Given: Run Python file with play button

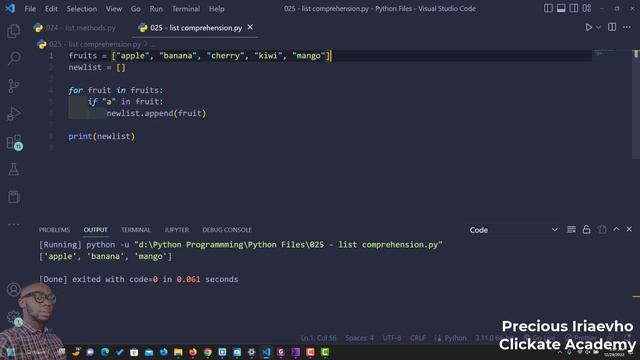Looking at the screenshot, I should 589,27.
